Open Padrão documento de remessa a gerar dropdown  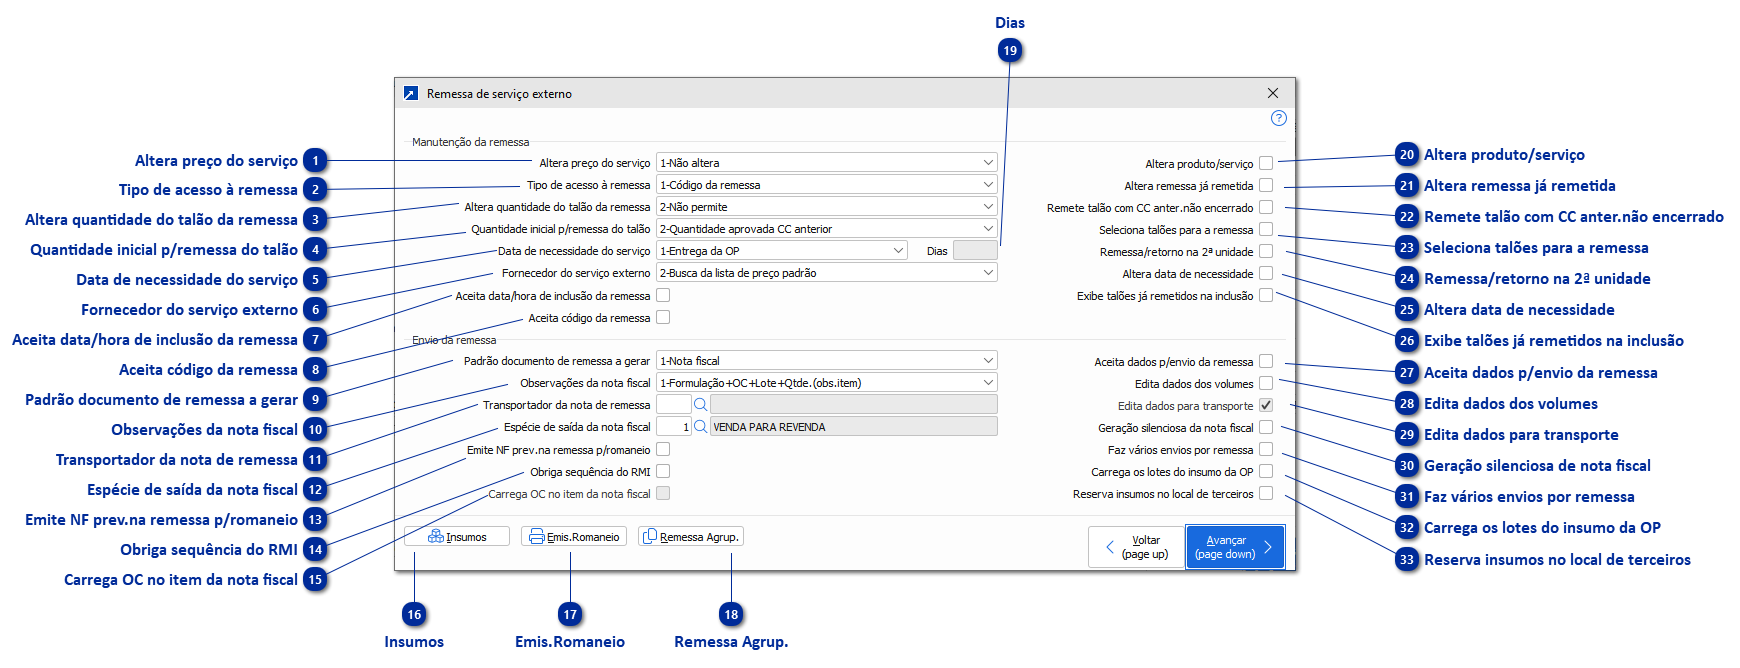[x=827, y=361]
